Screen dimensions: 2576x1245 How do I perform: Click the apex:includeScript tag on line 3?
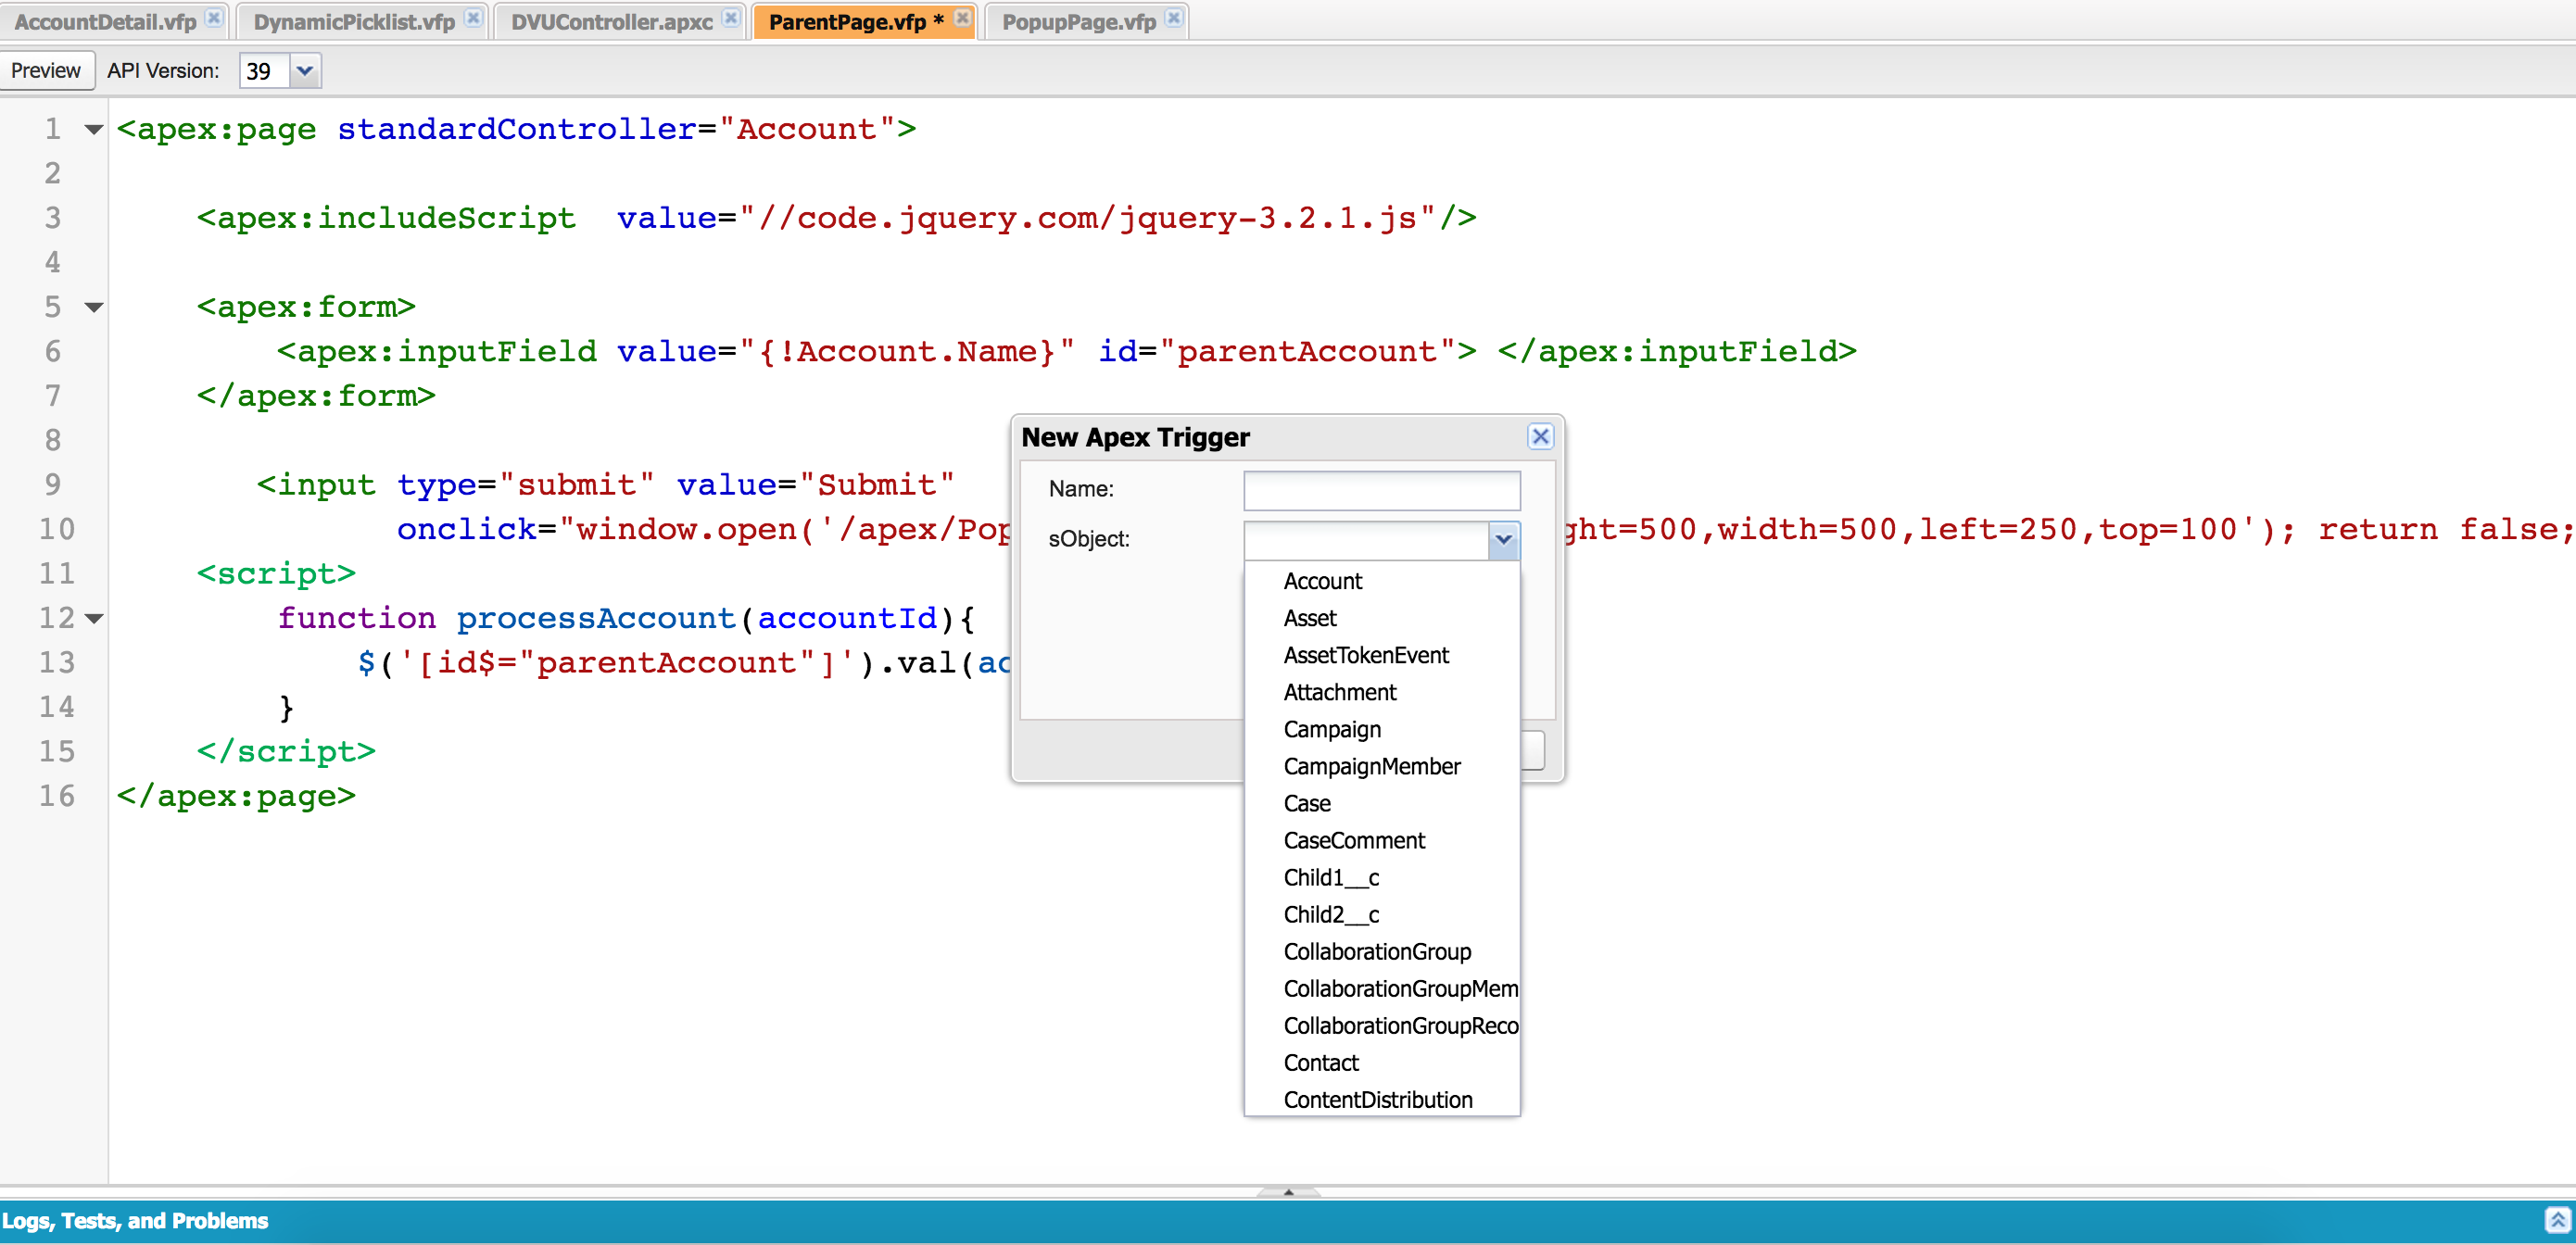387,218
